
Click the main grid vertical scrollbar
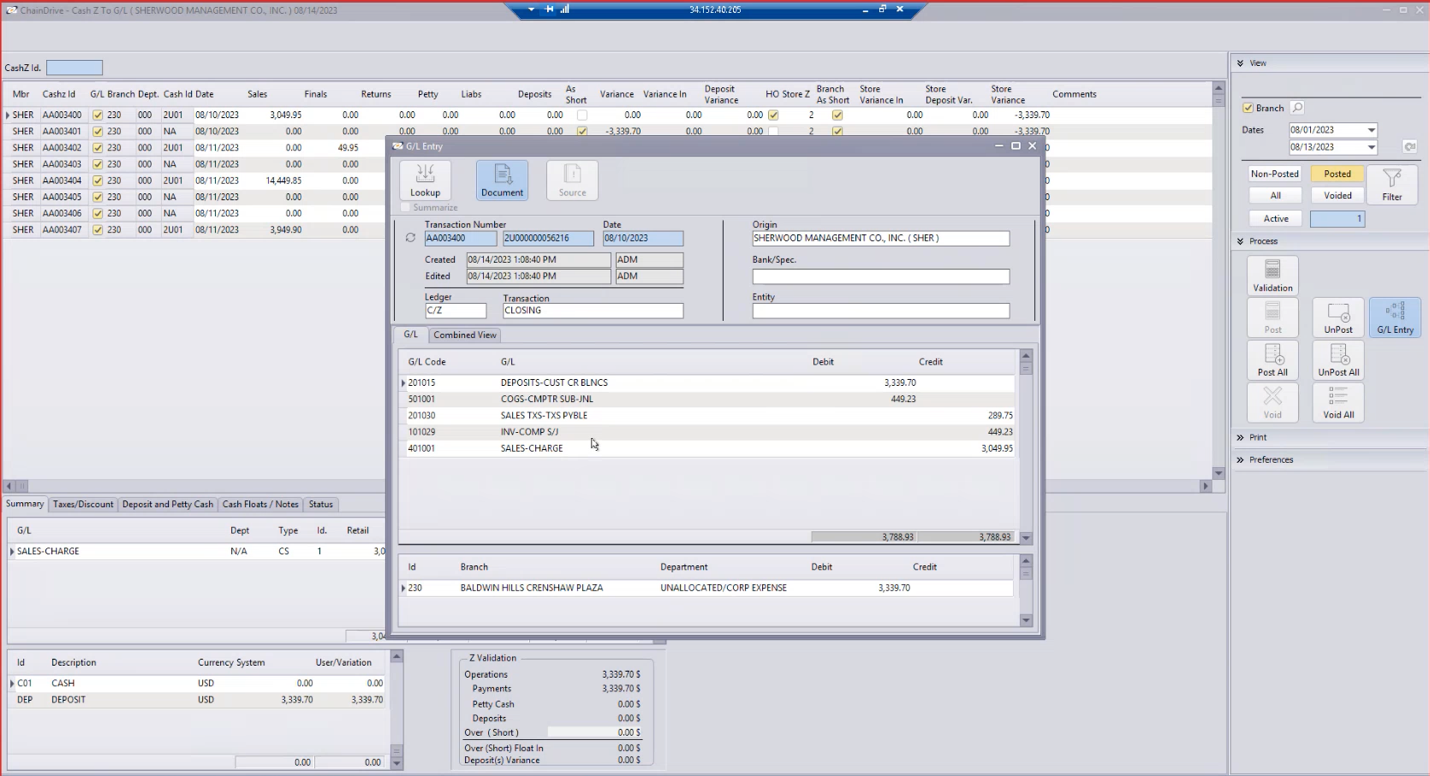click(x=1218, y=280)
